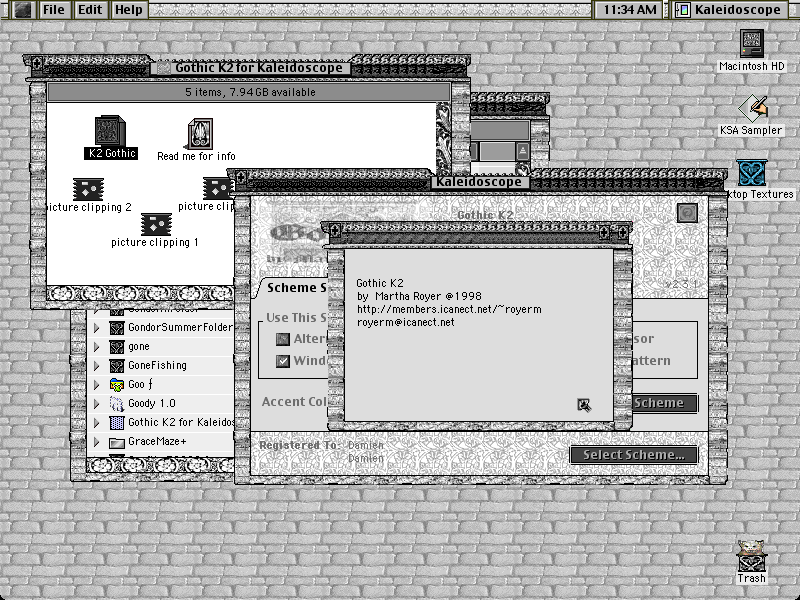Viewport: 800px width, 600px height.
Task: Click the 11:34 AM menu bar clock
Action: [630, 10]
